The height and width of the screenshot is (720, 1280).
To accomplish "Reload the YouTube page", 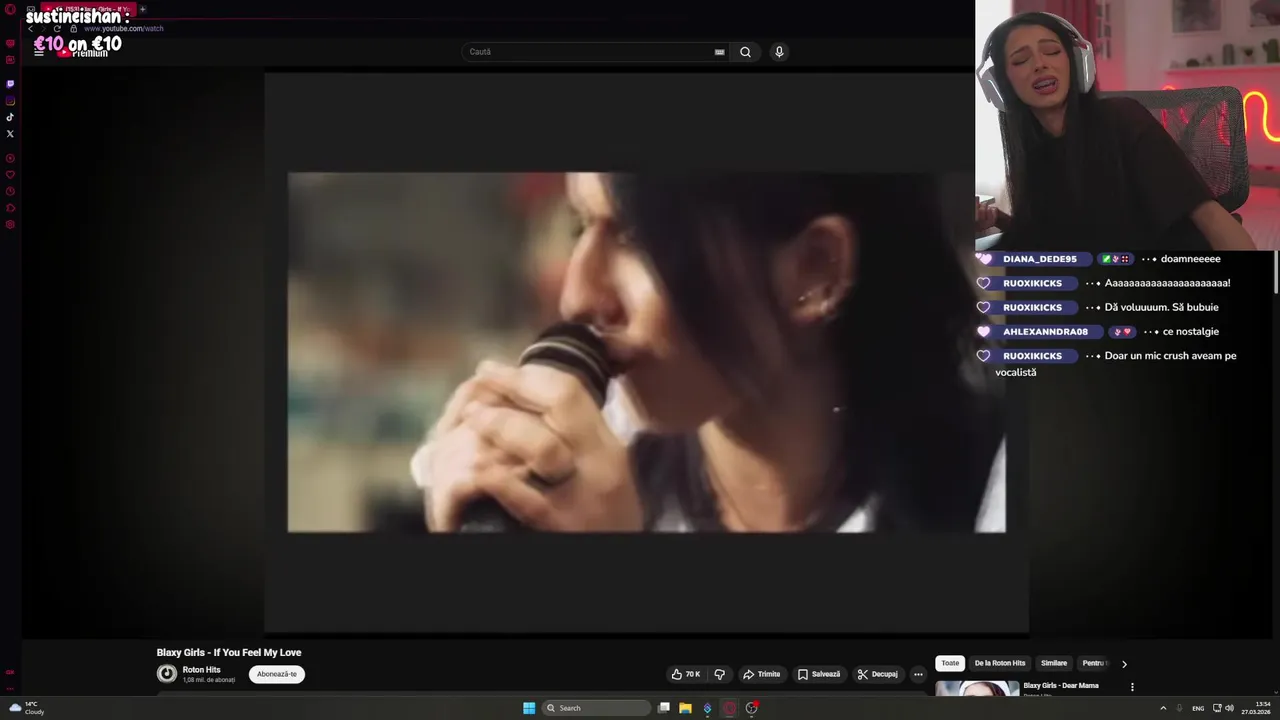I will coord(57,28).
